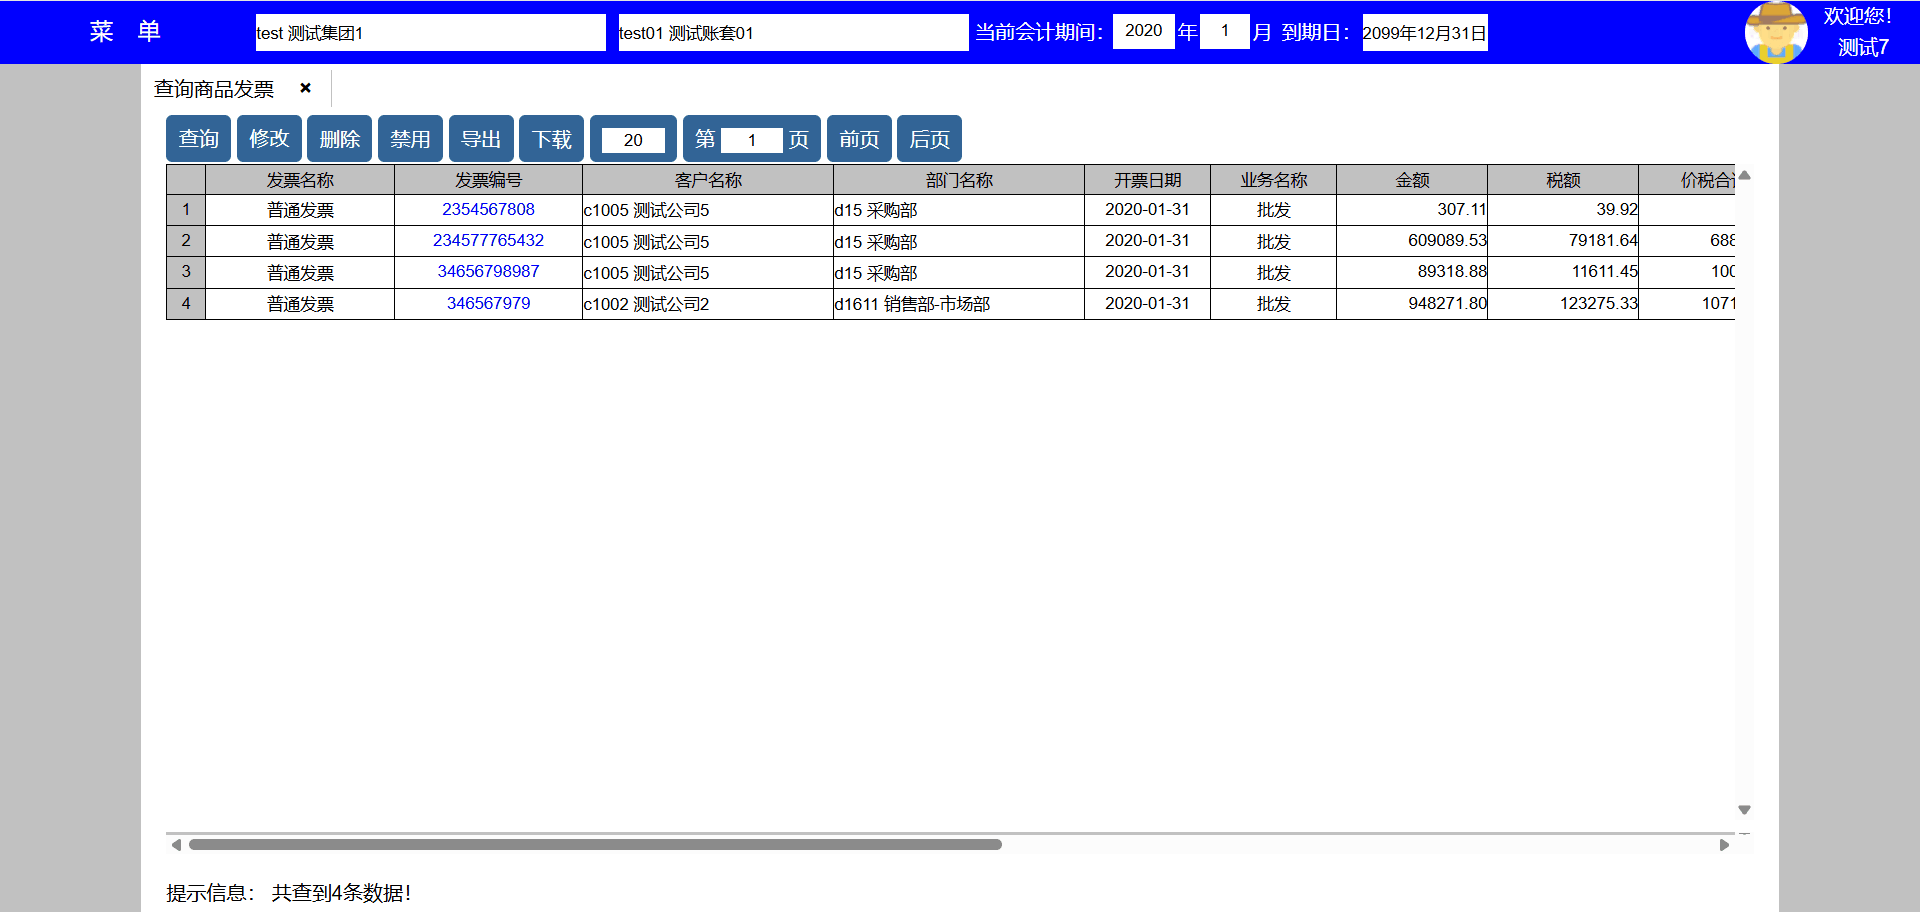Click the scroll down arrow of table

(x=1744, y=810)
